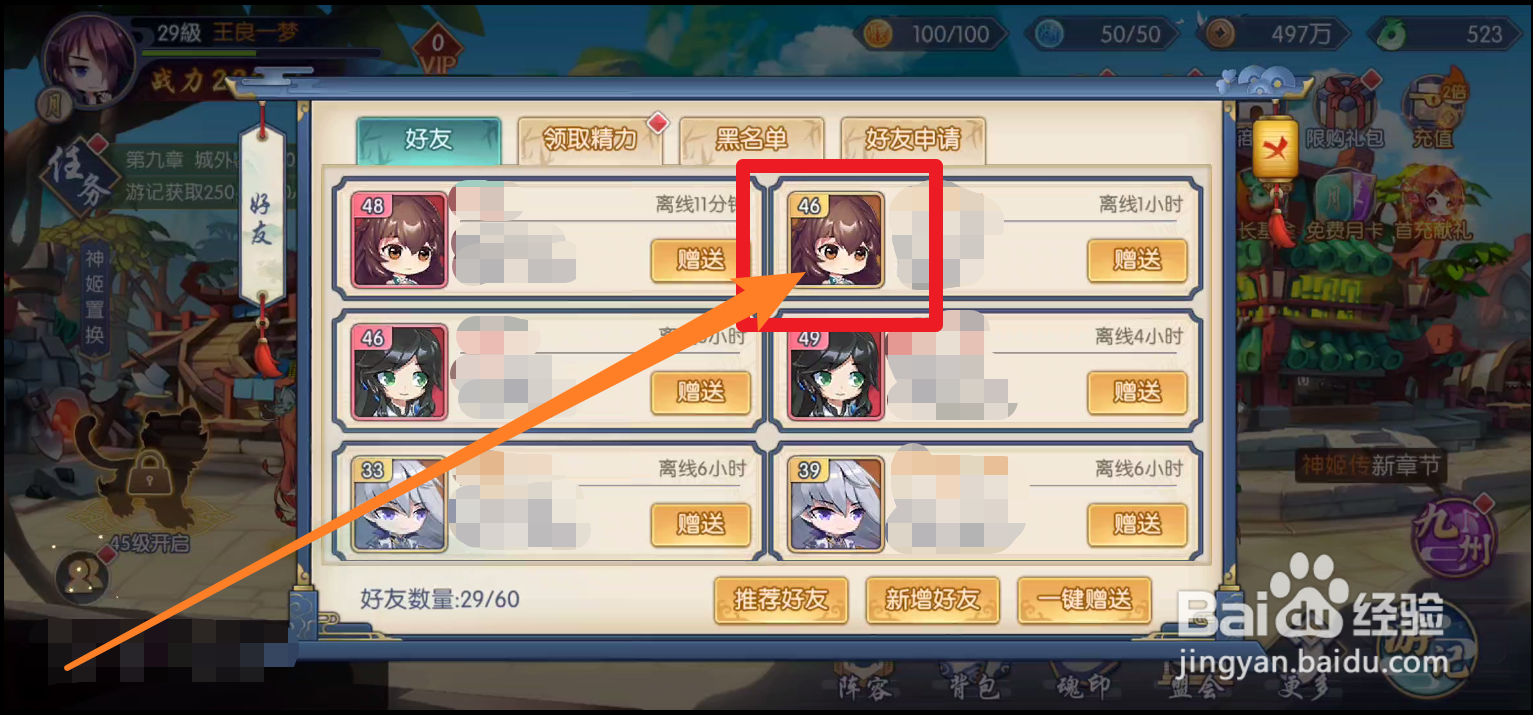The width and height of the screenshot is (1533, 715).
Task: Open the 九州 purple orb icon
Action: pos(1453,537)
